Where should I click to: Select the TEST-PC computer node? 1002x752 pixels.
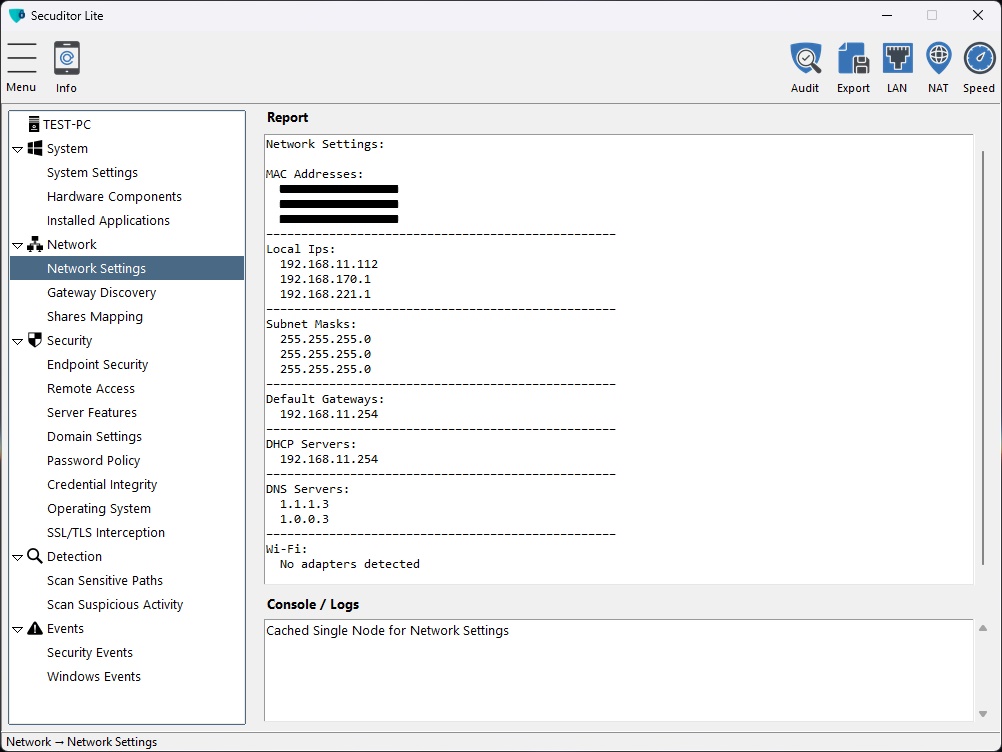tap(60, 124)
